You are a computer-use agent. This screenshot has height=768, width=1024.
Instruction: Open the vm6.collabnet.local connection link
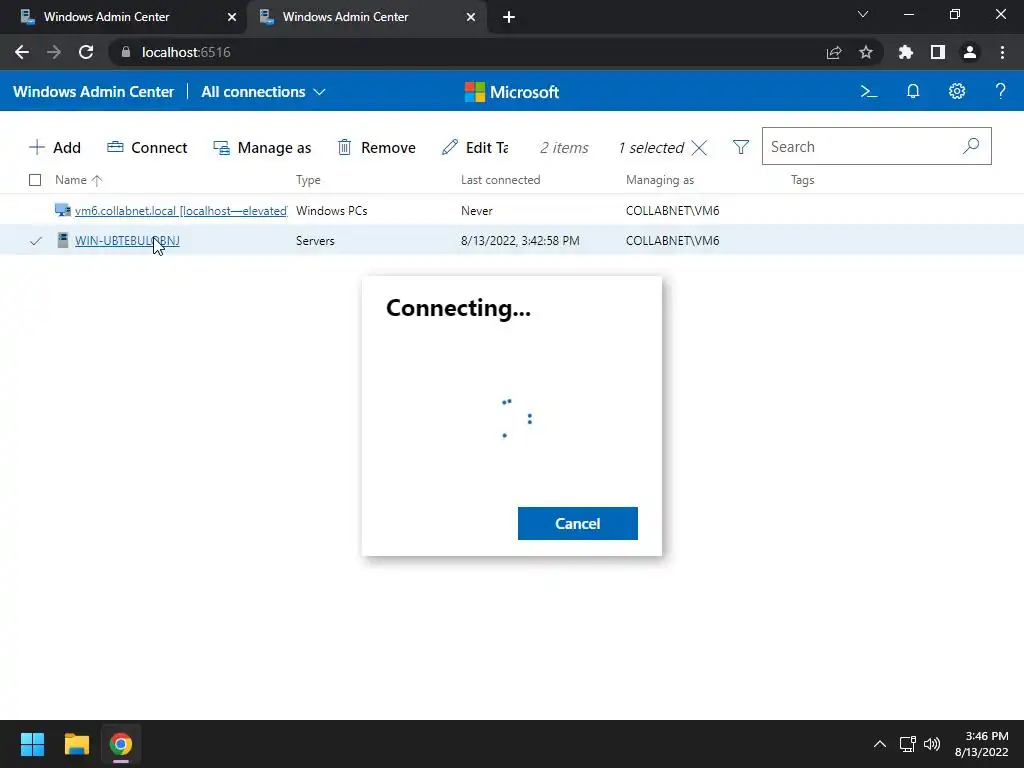tap(181, 211)
